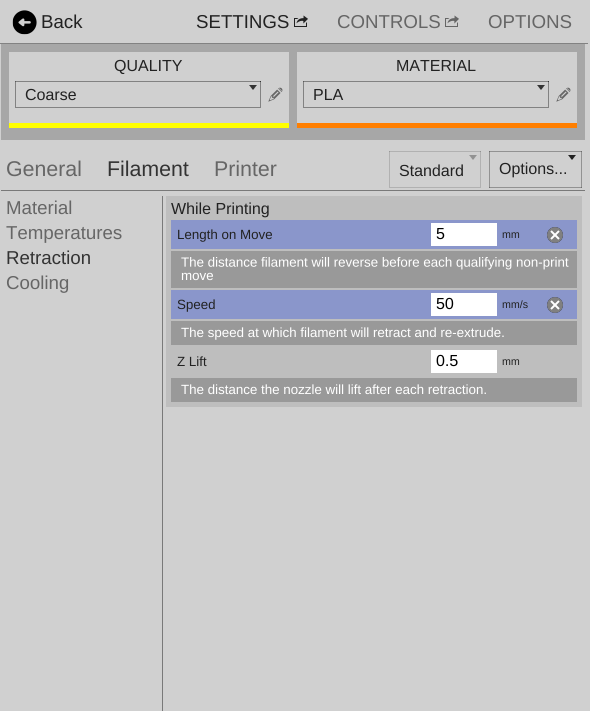
Task: Switch to the Printer tab
Action: tap(245, 169)
